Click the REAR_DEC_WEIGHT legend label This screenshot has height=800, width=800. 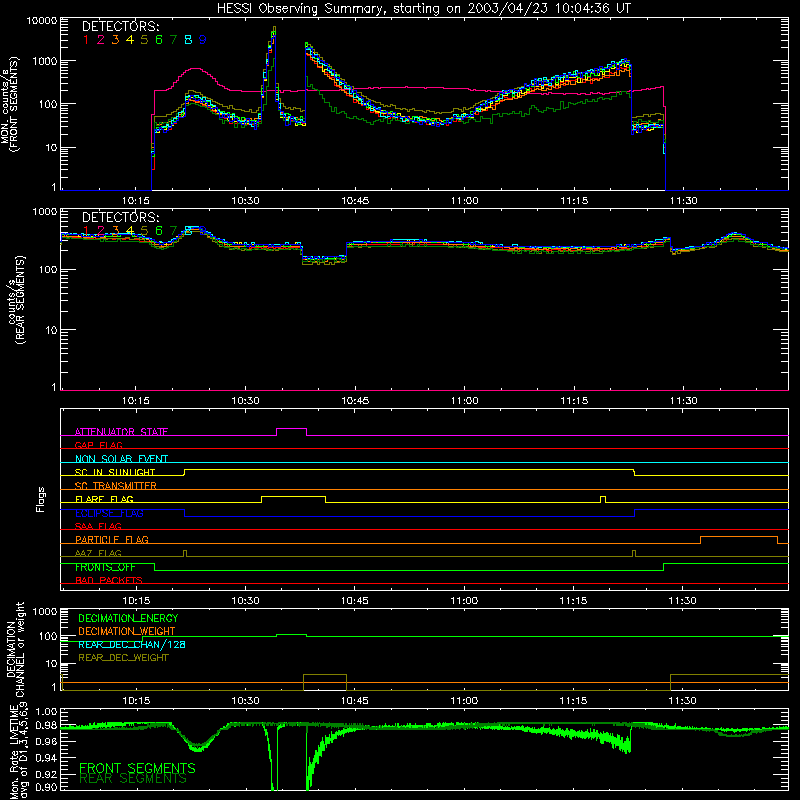click(123, 658)
